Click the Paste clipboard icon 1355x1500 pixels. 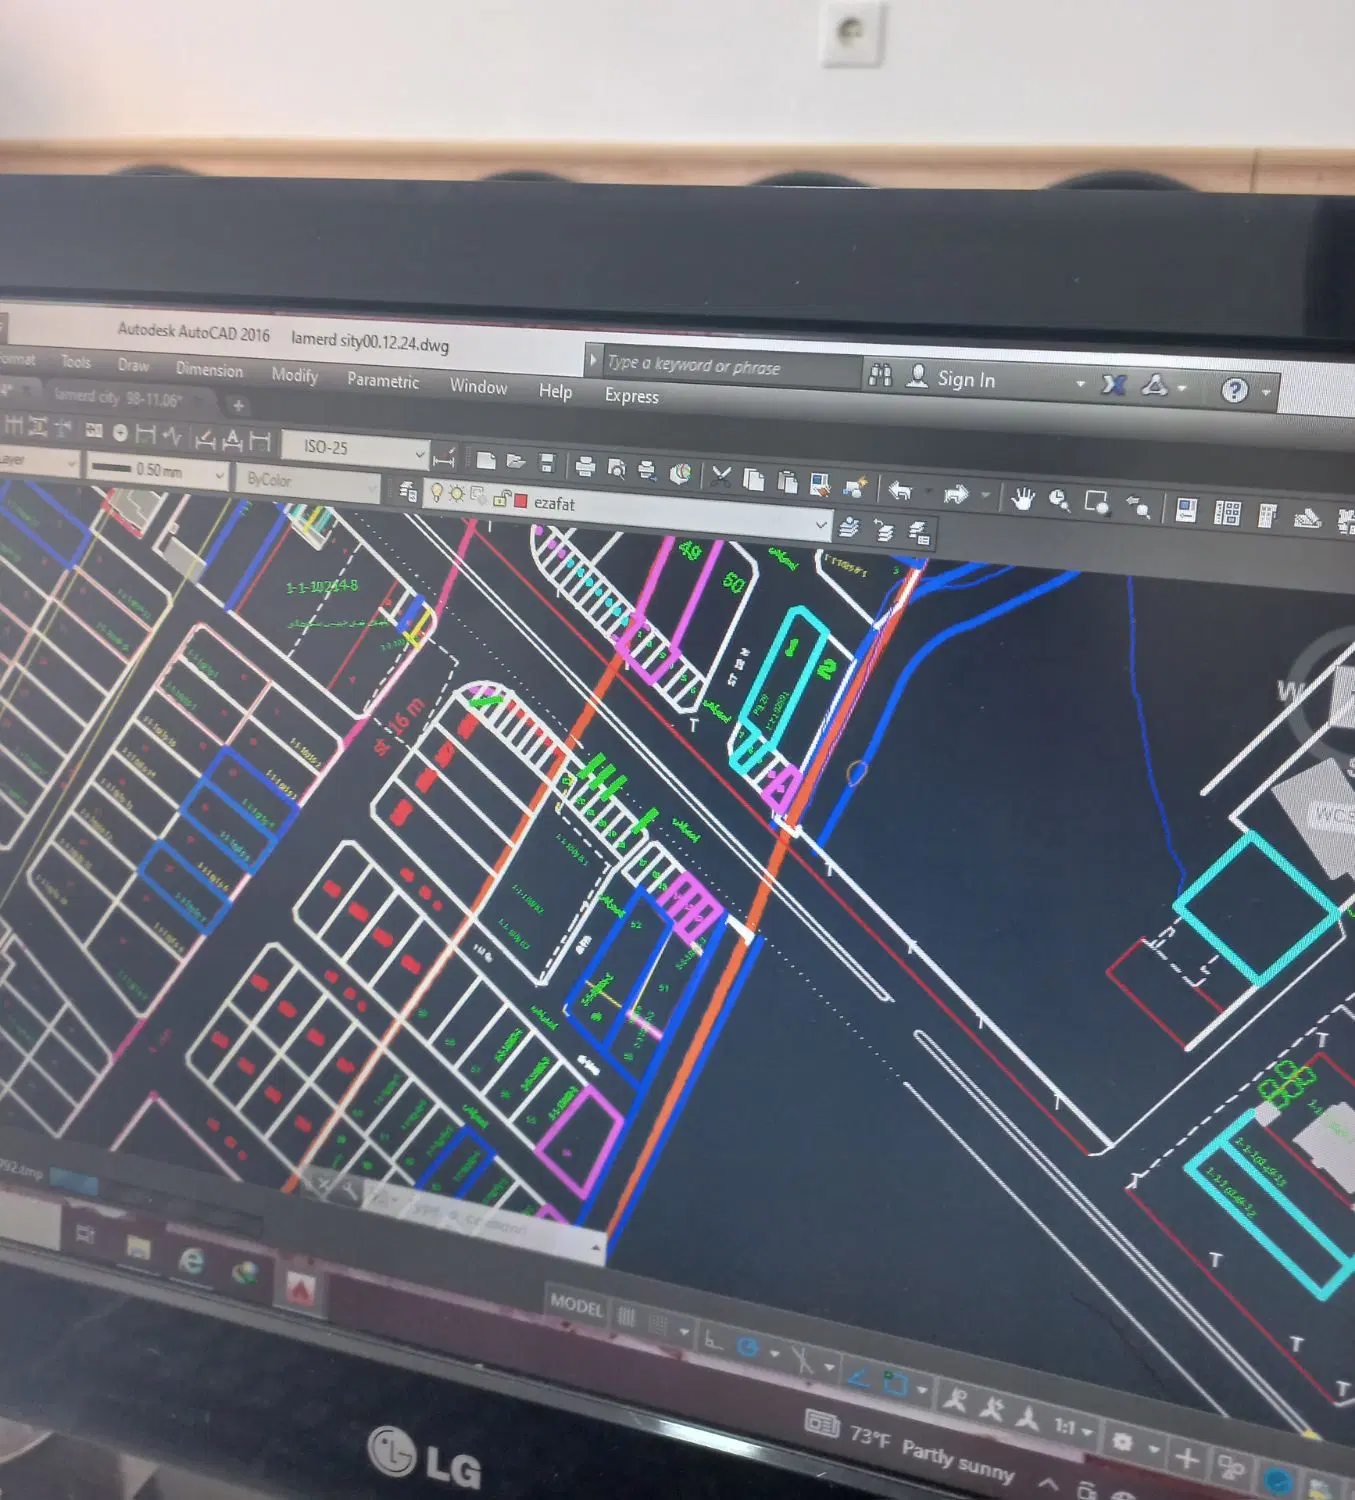pos(787,481)
